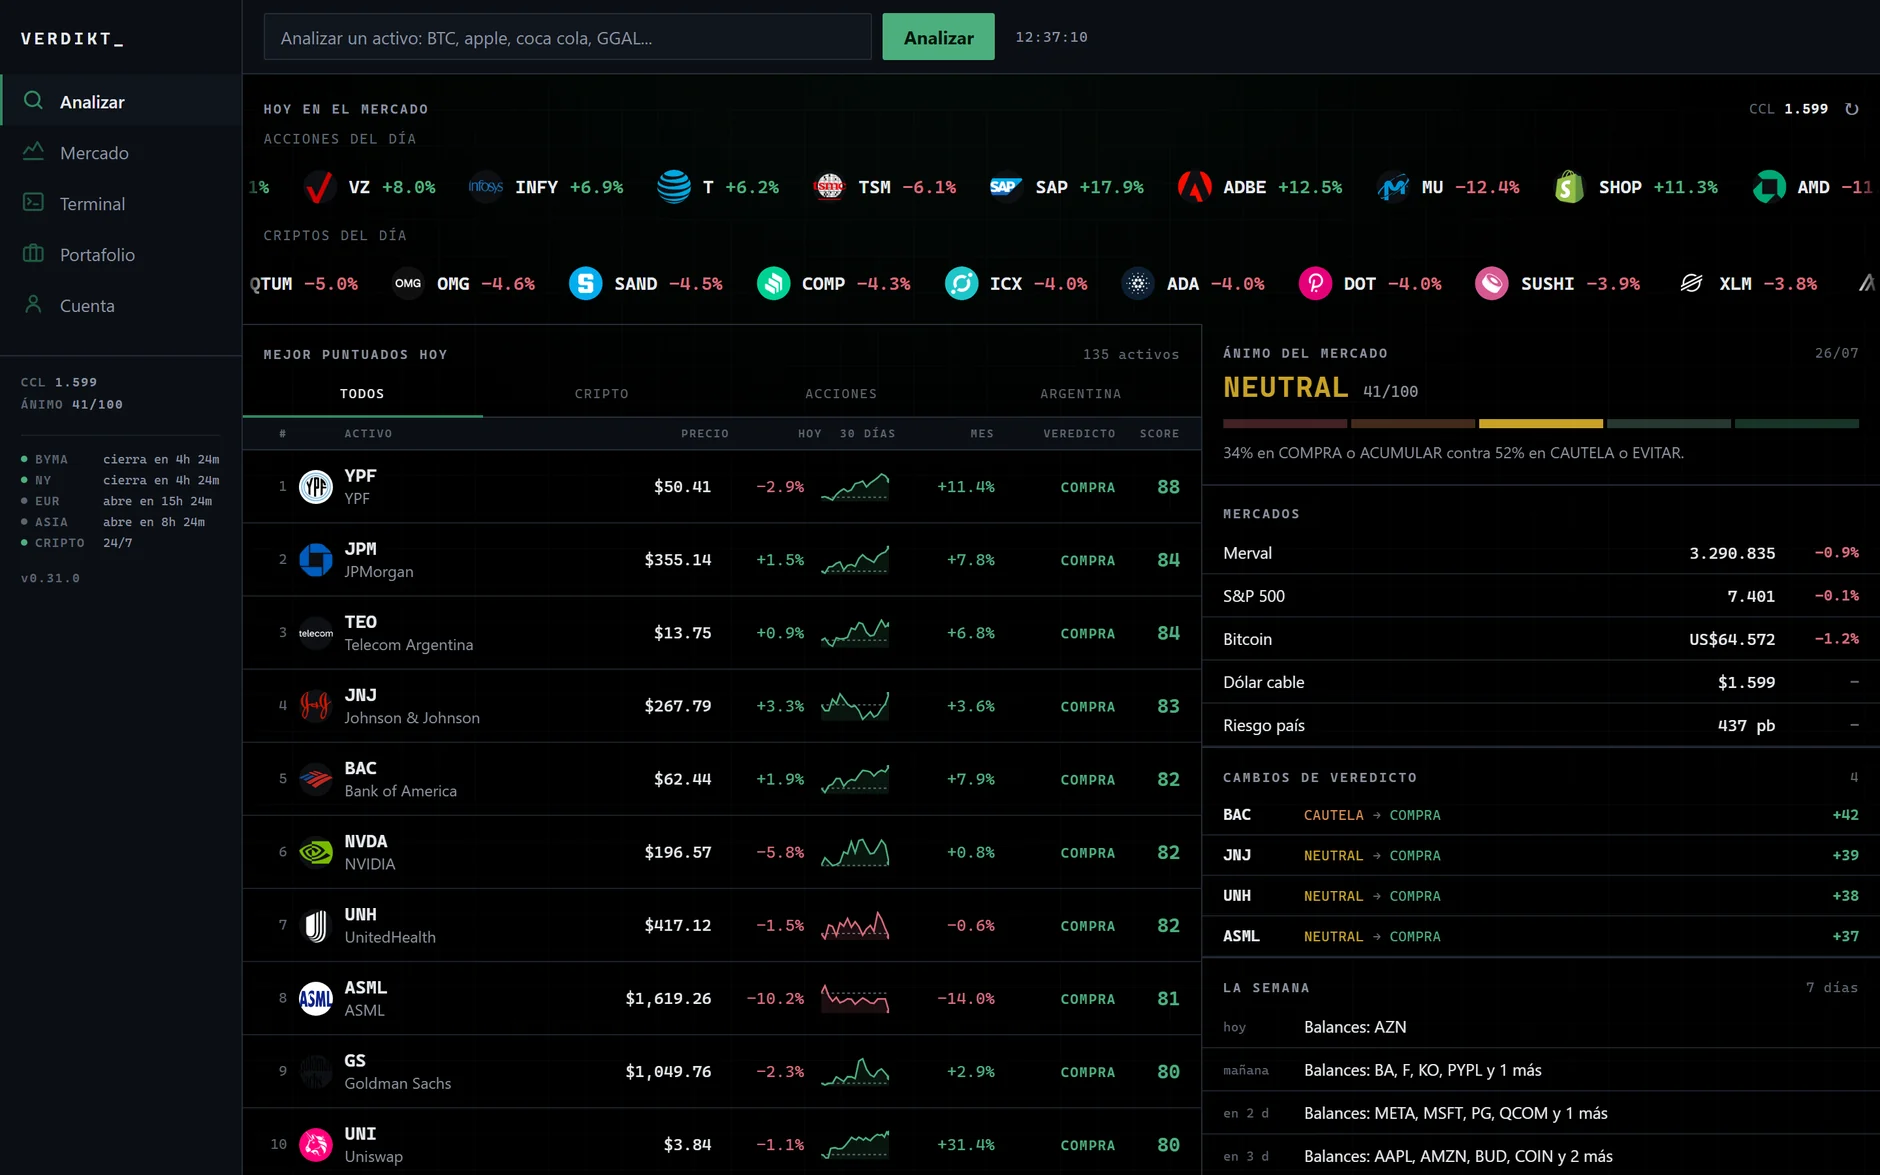Click the OMG crypto logo

pos(408,284)
